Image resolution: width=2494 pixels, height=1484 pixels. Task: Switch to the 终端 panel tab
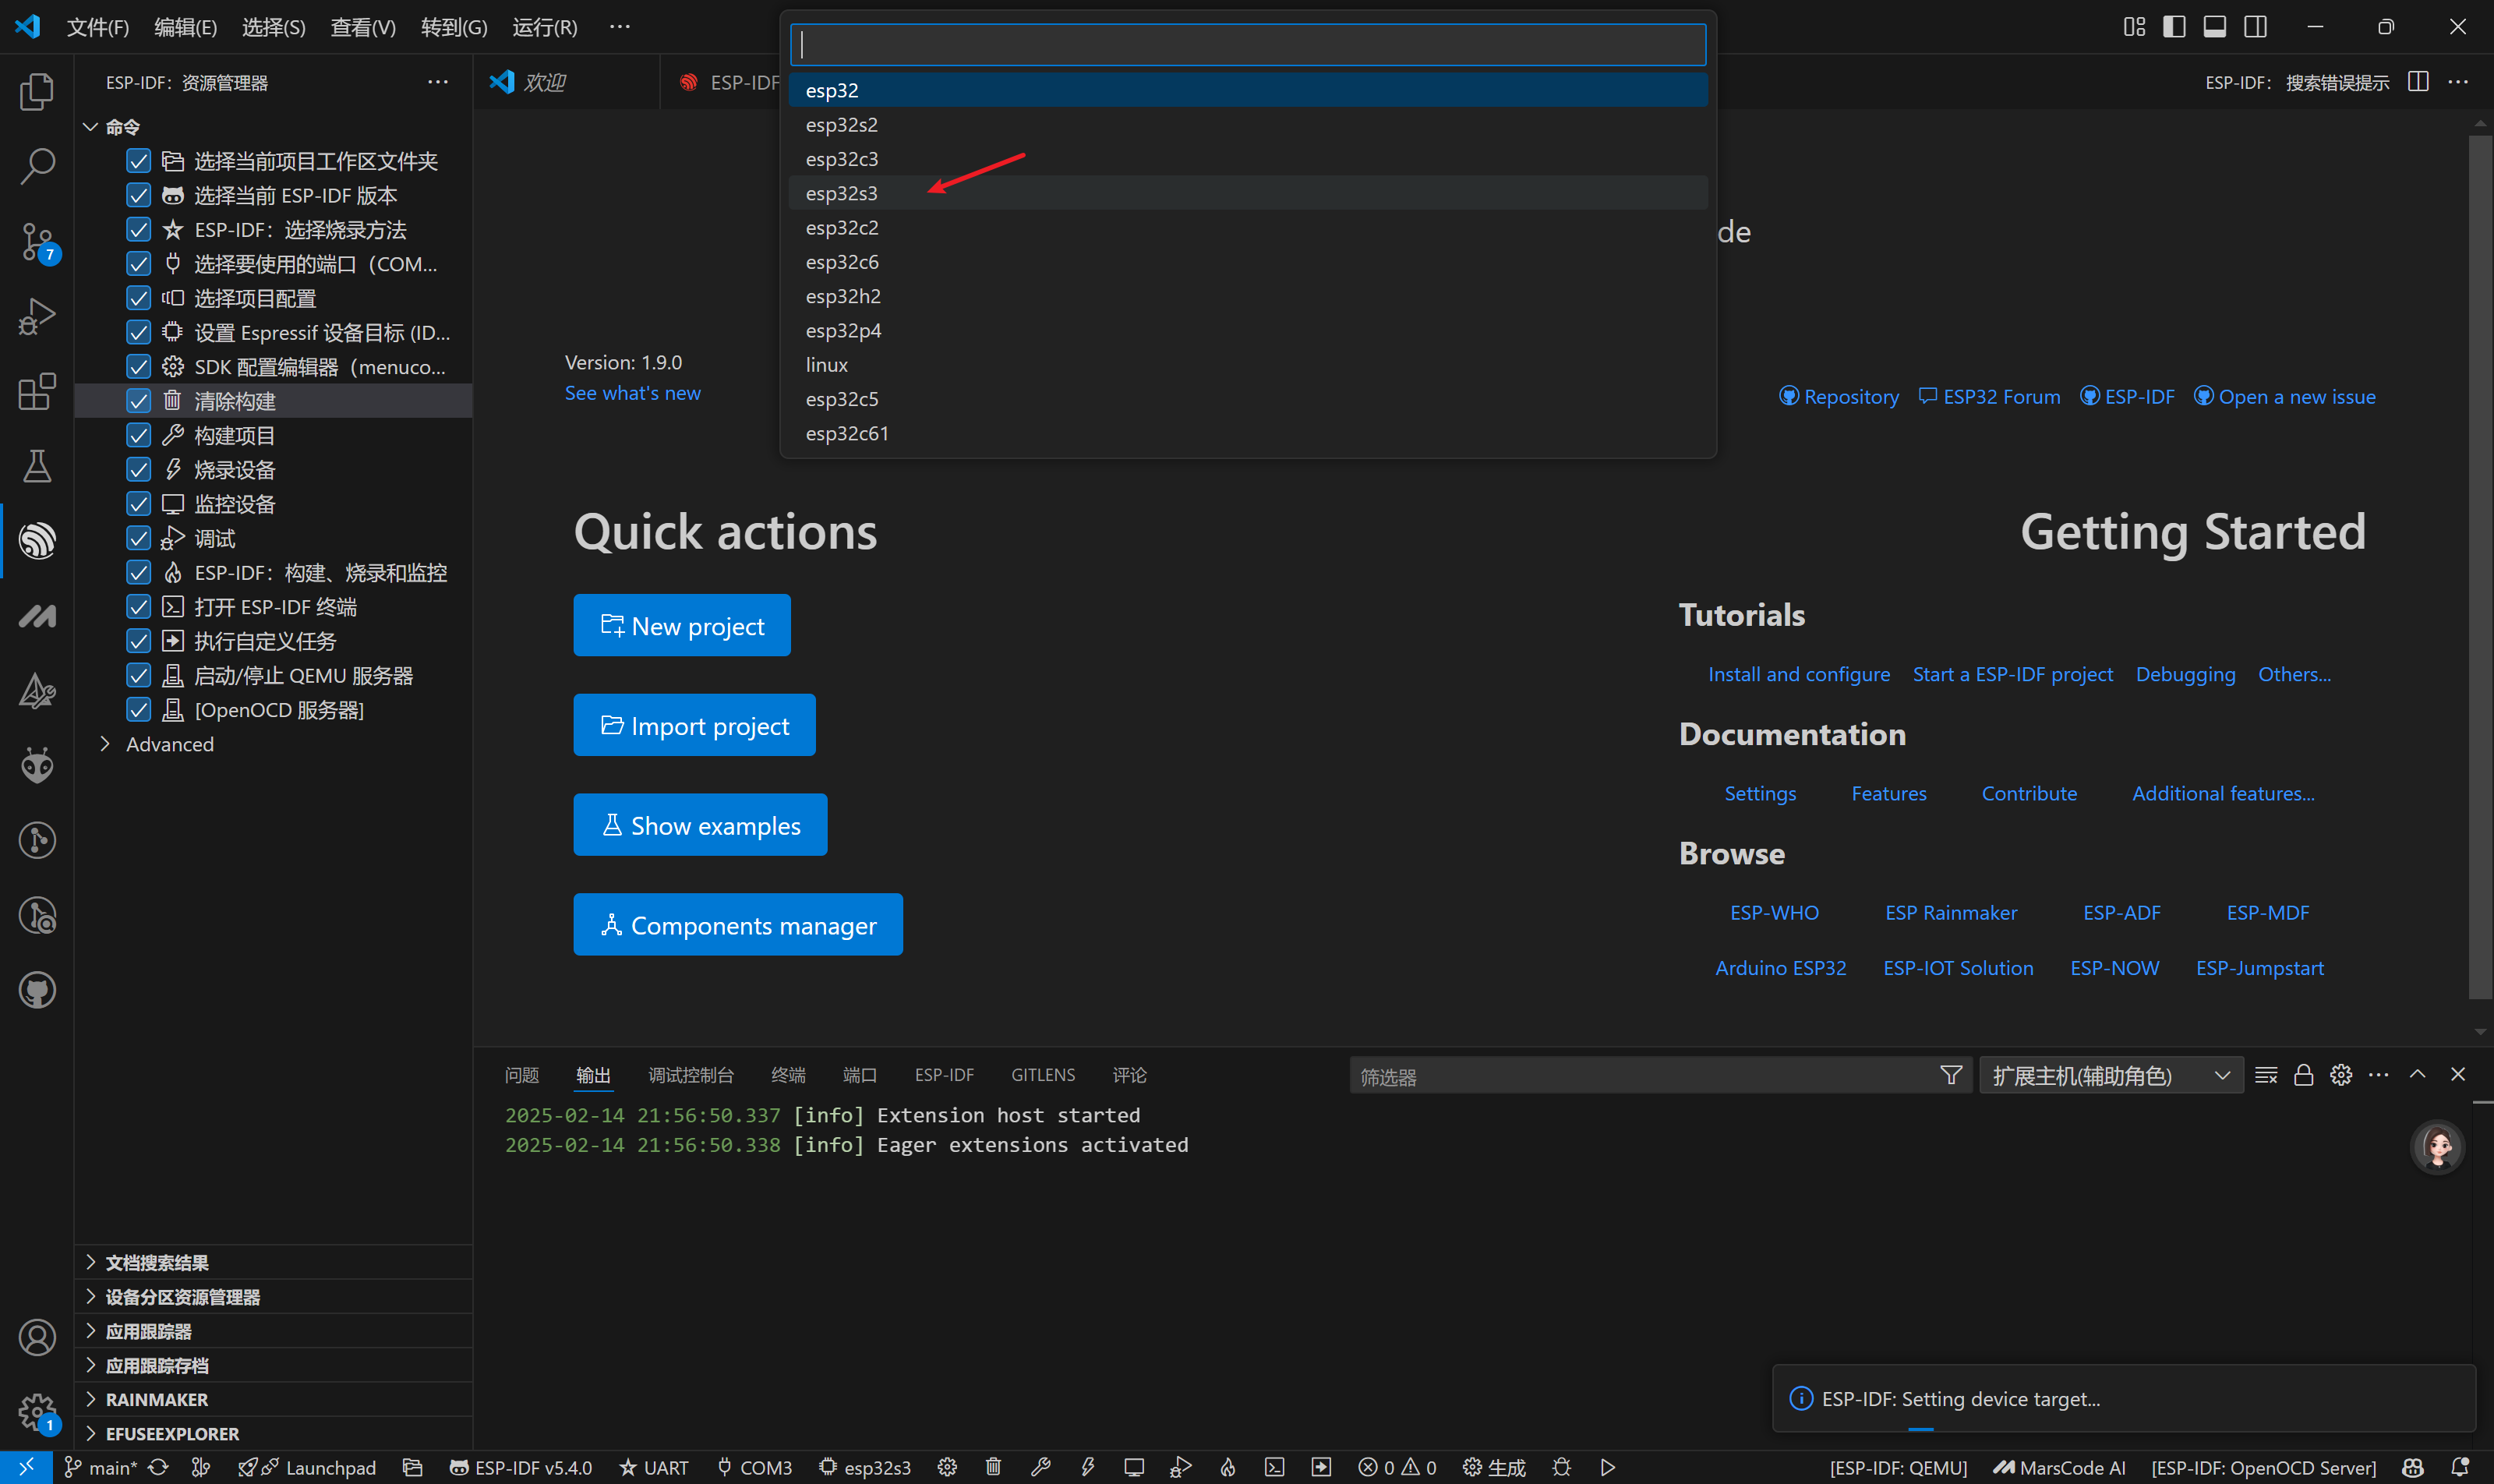788,1075
